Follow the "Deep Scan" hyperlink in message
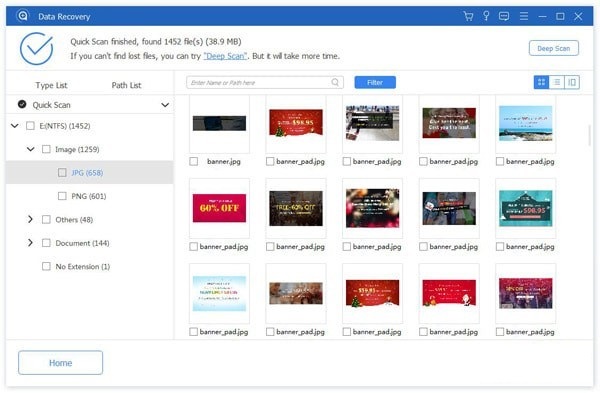 tap(225, 56)
